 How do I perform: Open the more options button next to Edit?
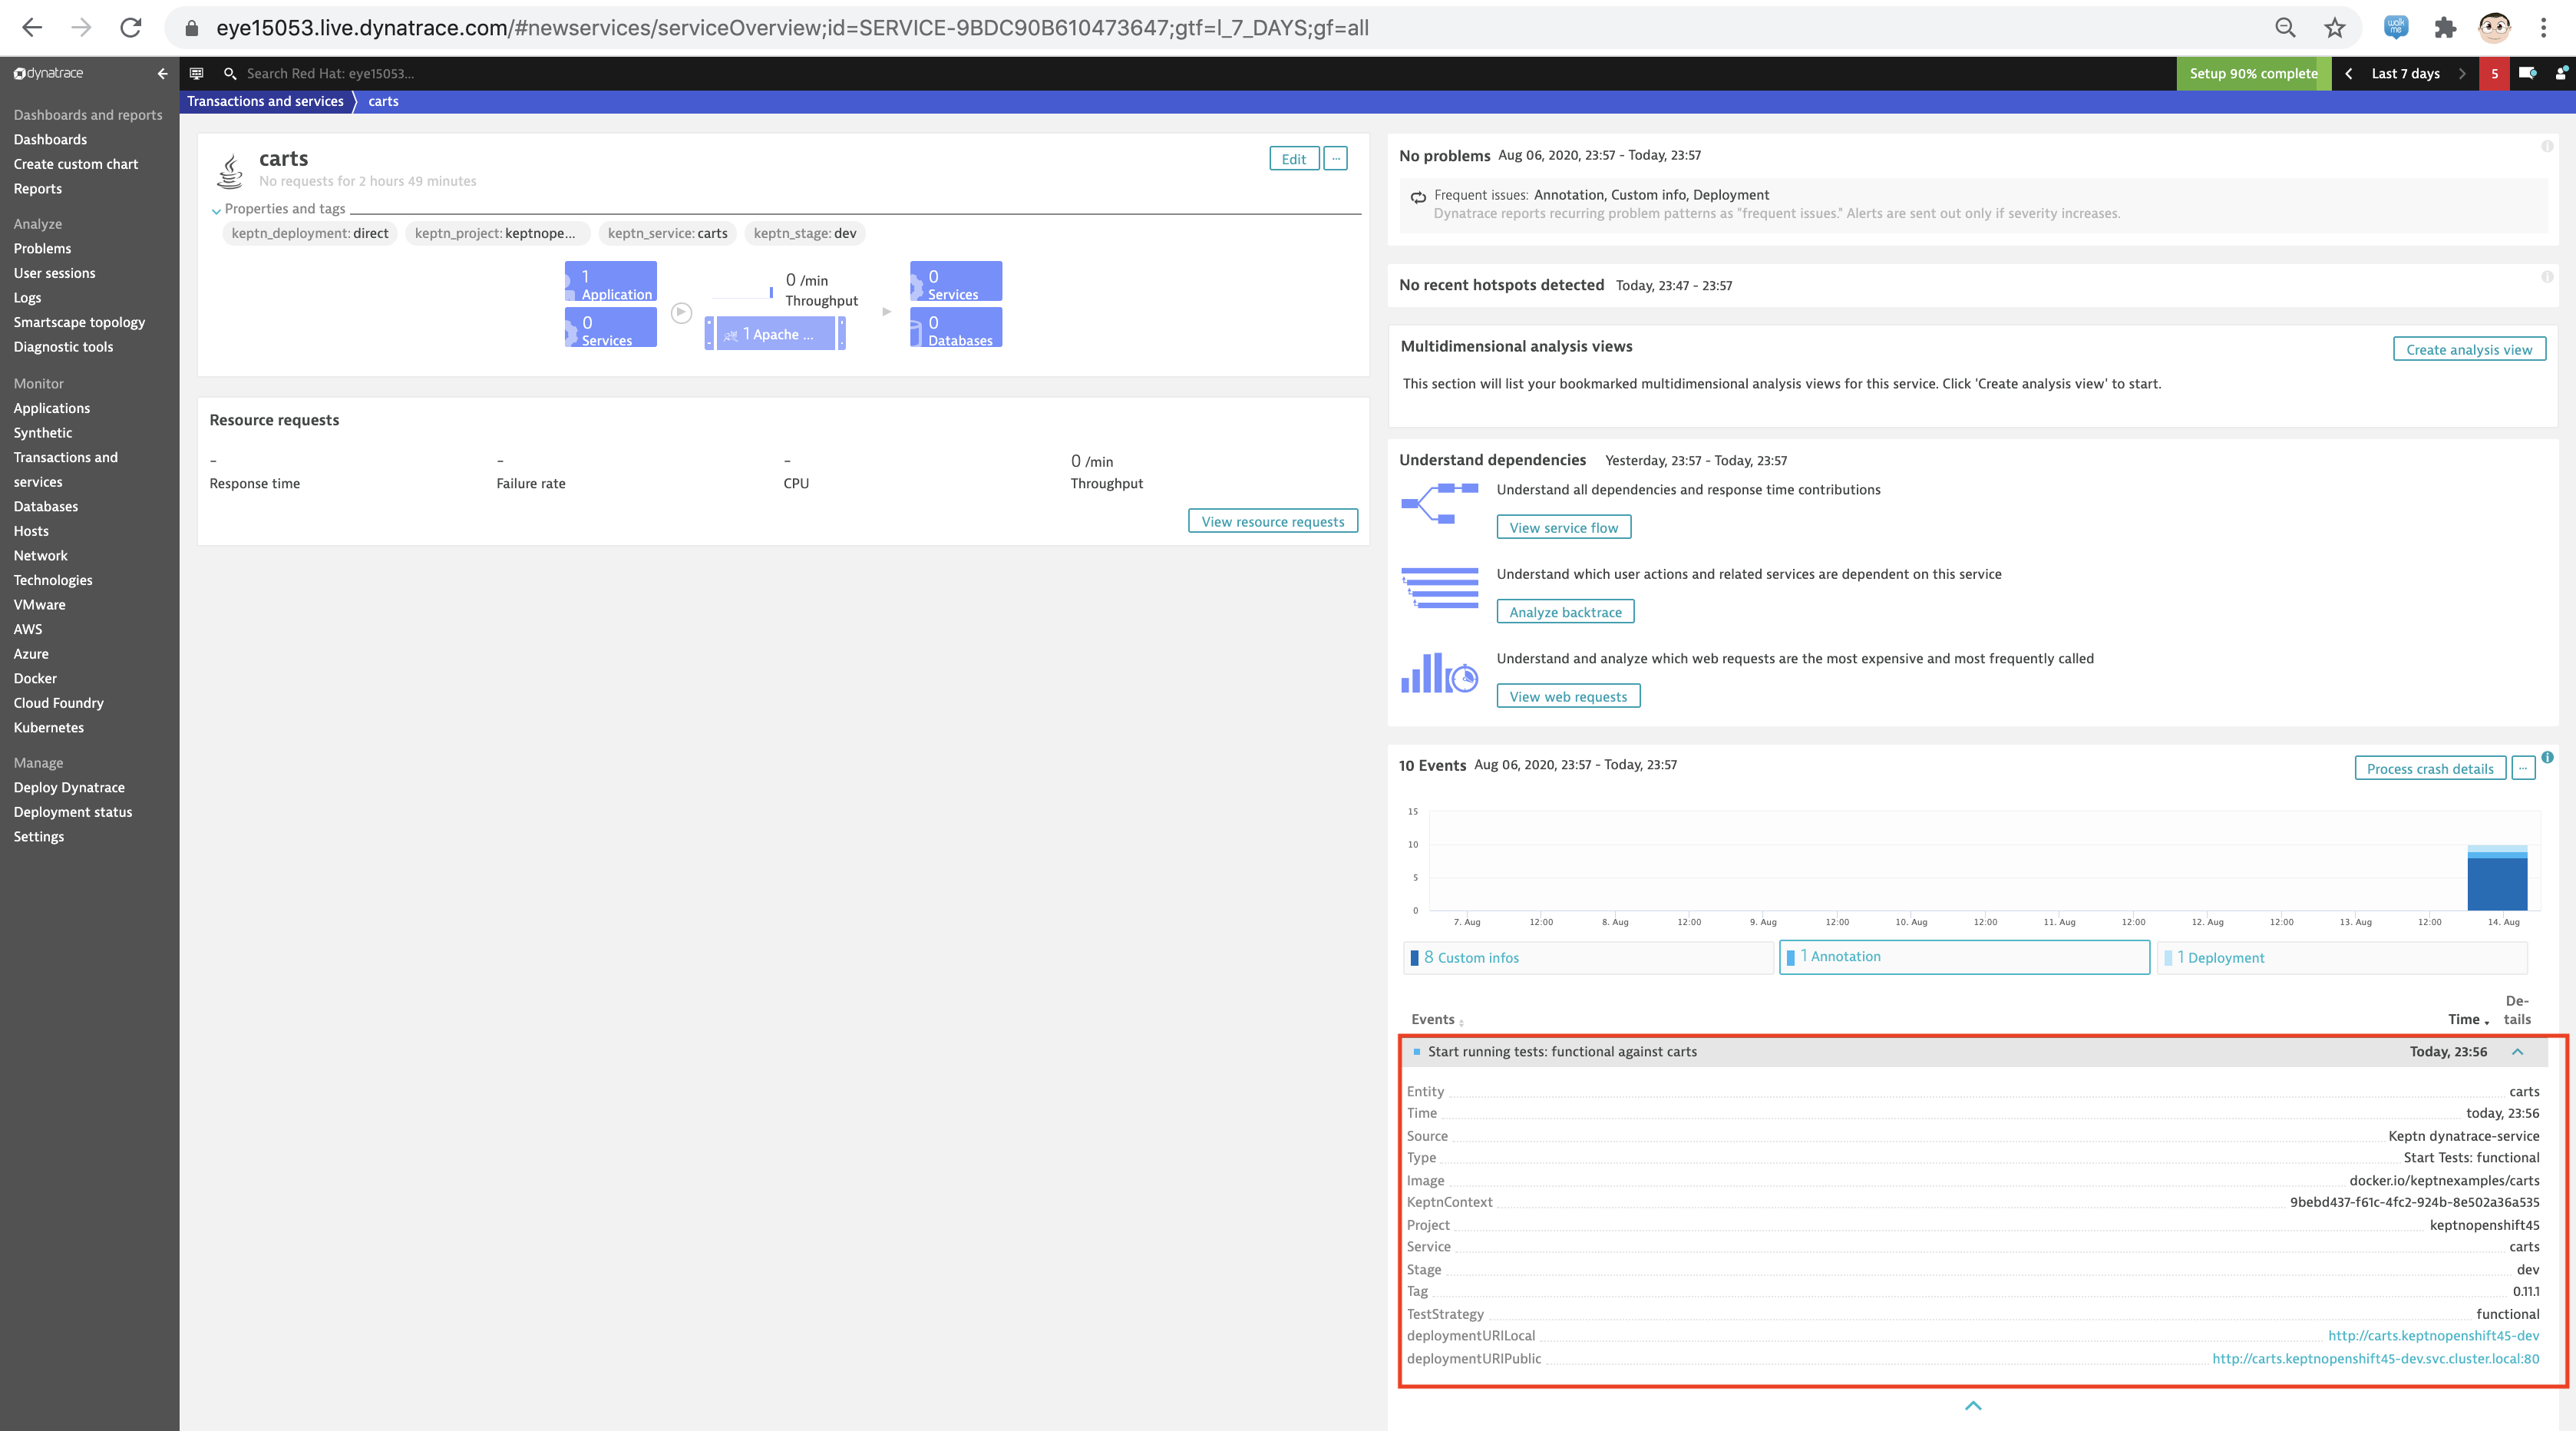tap(1335, 158)
